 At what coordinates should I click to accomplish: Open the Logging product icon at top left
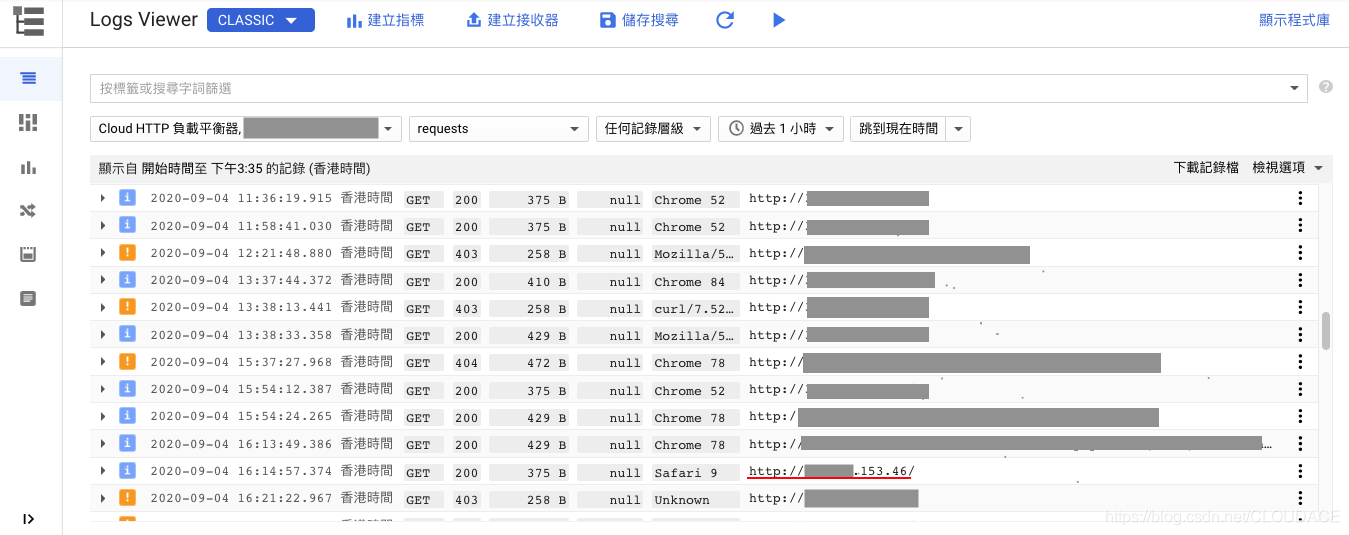coord(29,20)
